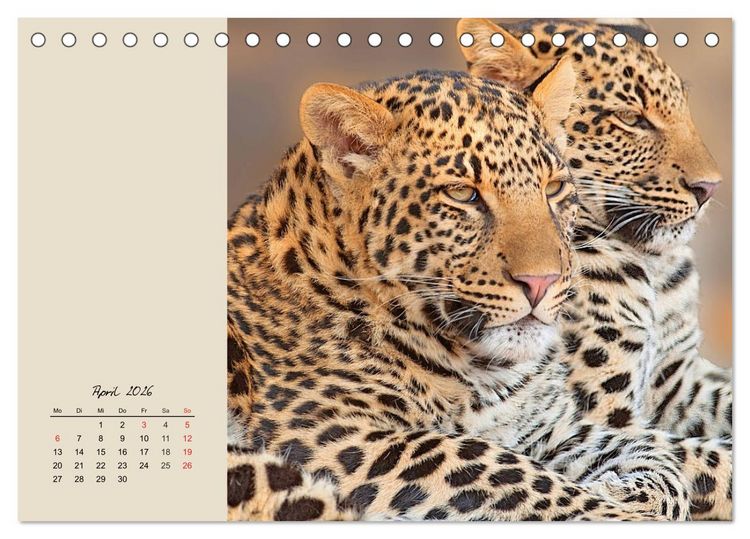
Task: Click the 'April 2026' month heading
Action: coord(122,391)
